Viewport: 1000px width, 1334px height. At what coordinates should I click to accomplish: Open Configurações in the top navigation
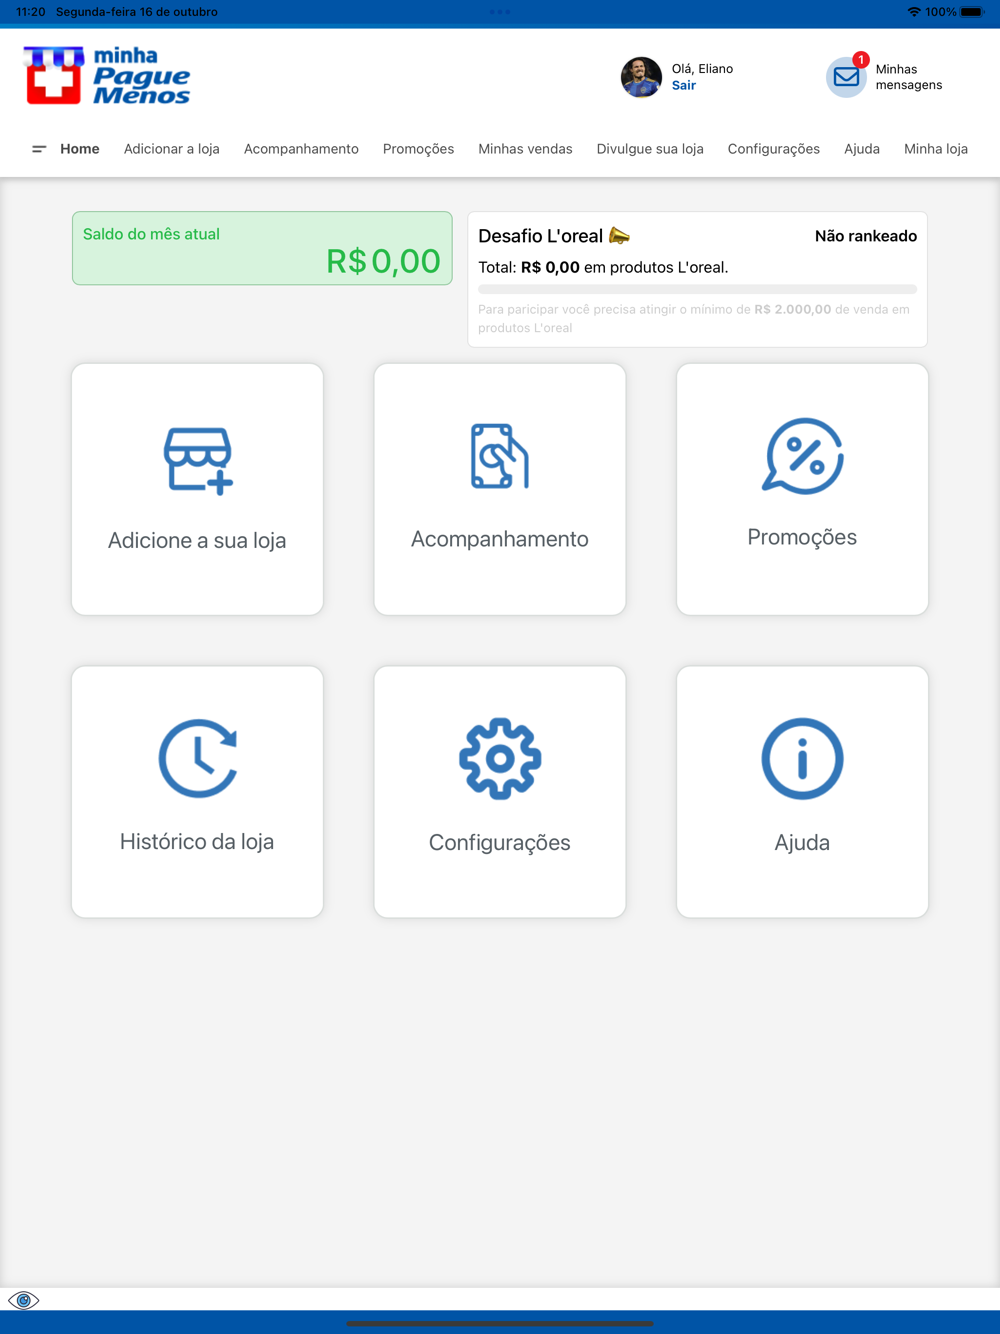click(x=774, y=149)
